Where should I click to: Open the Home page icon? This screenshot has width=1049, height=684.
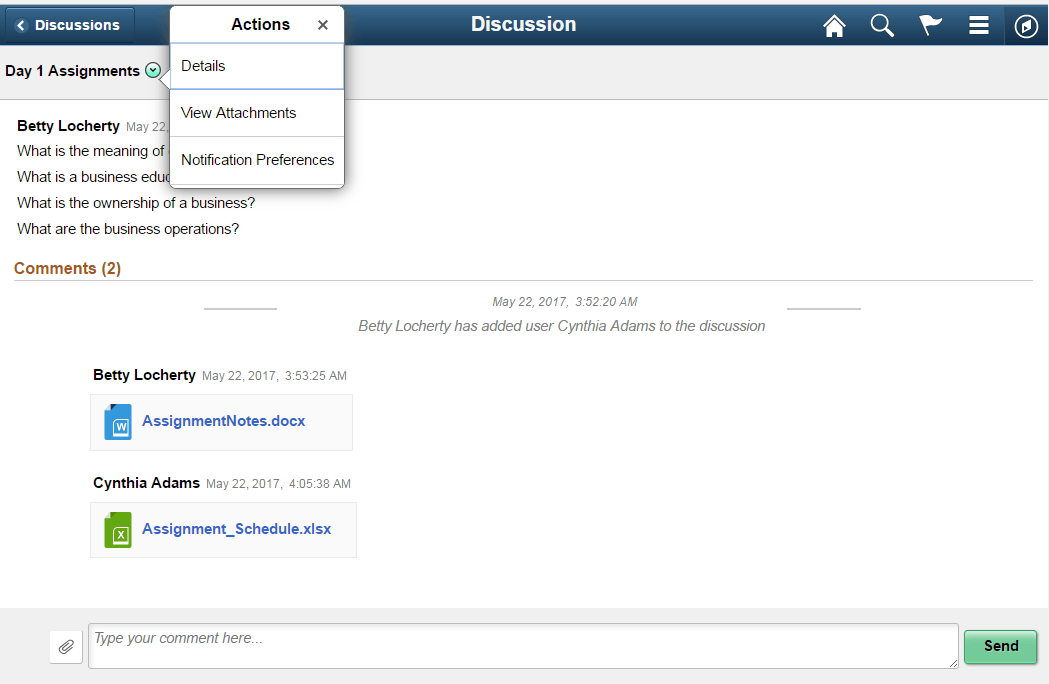click(x=835, y=25)
